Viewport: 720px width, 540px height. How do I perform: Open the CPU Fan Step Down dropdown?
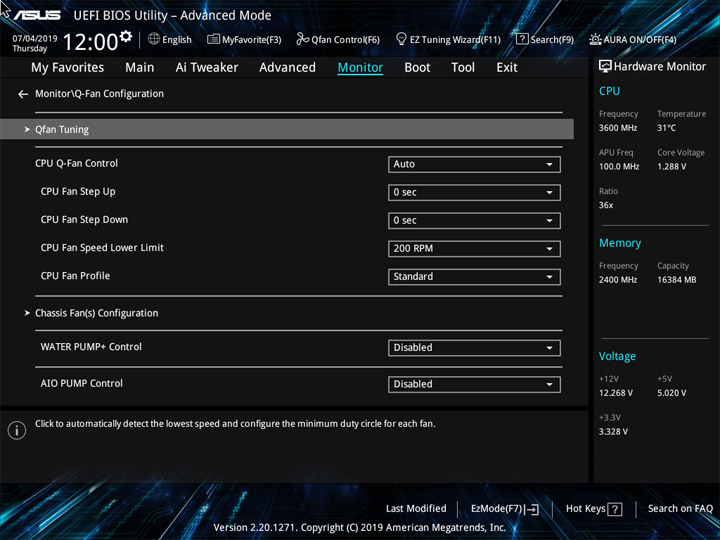point(474,220)
